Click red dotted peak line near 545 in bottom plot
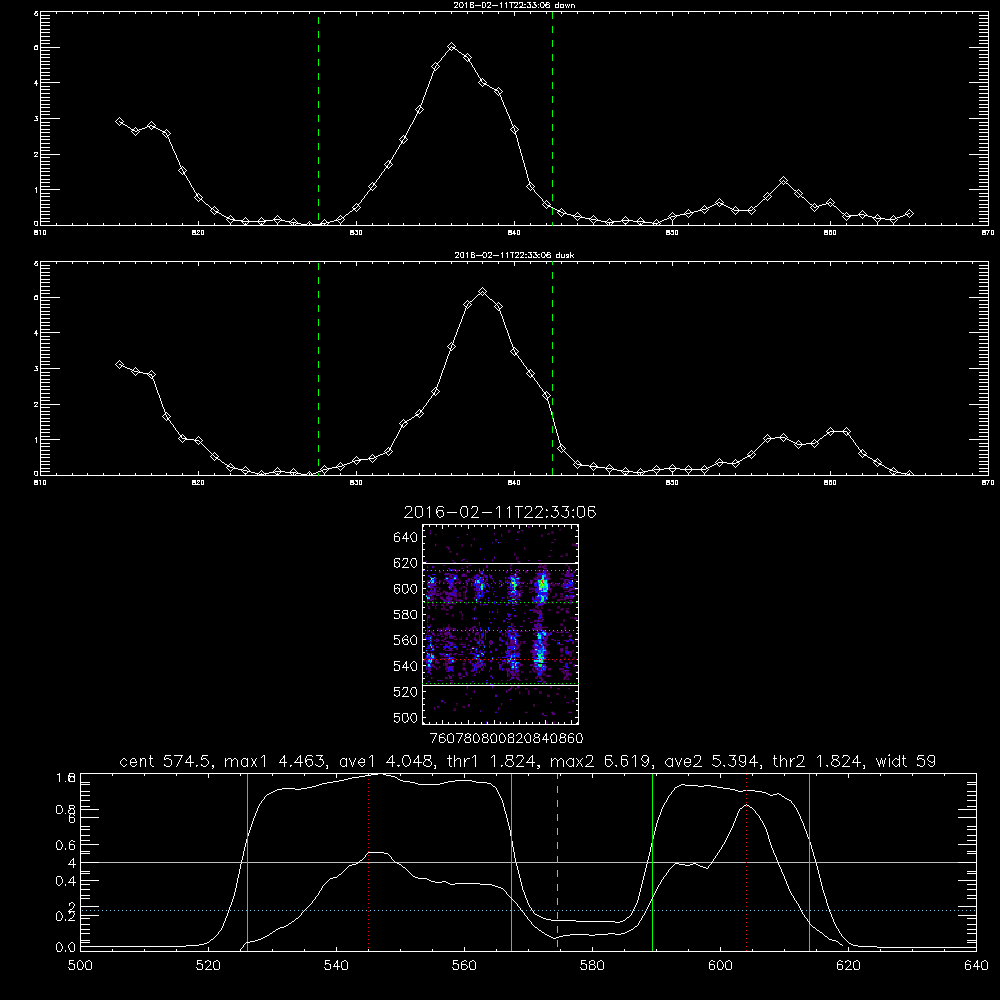This screenshot has height=1000, width=1000. click(369, 861)
